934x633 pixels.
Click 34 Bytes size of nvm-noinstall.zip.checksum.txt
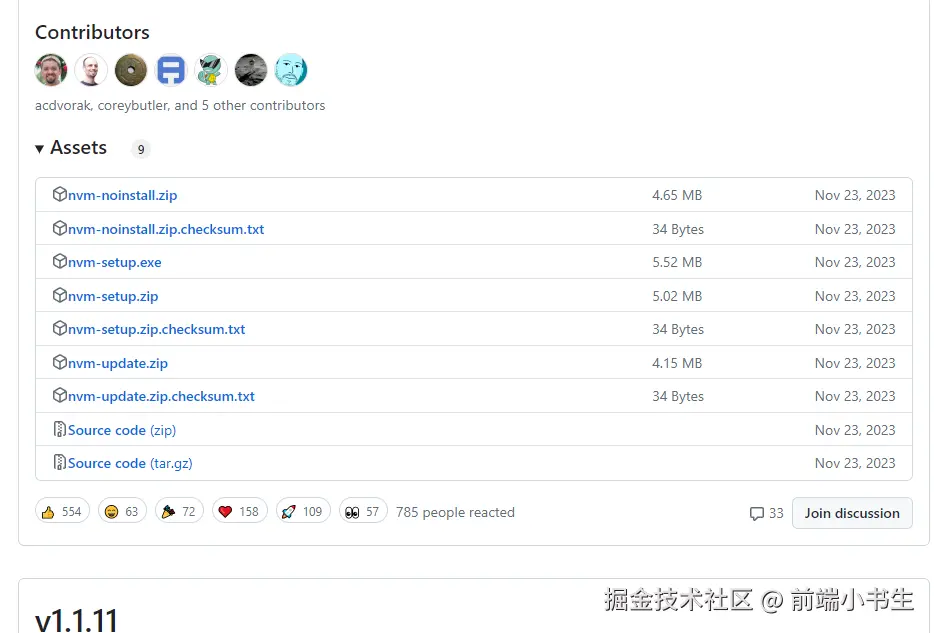678,229
